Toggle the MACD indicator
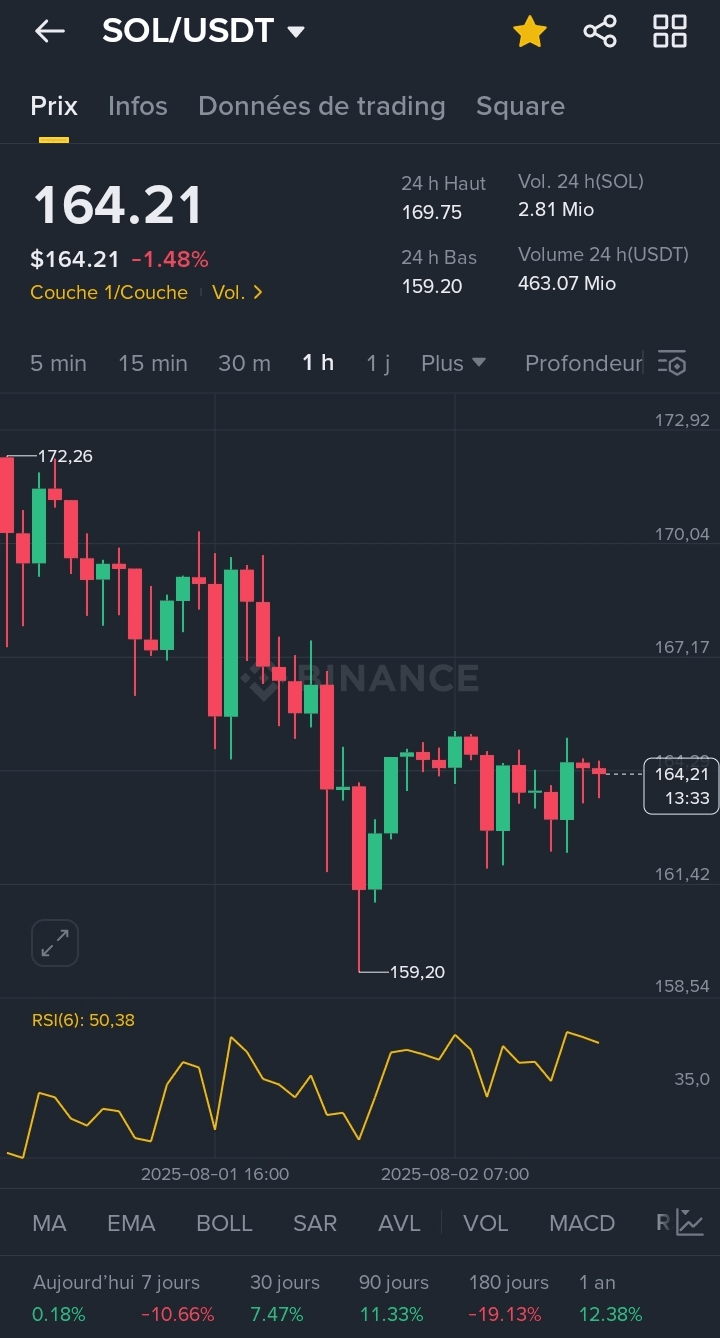Viewport: 720px width, 1338px height. [582, 1223]
